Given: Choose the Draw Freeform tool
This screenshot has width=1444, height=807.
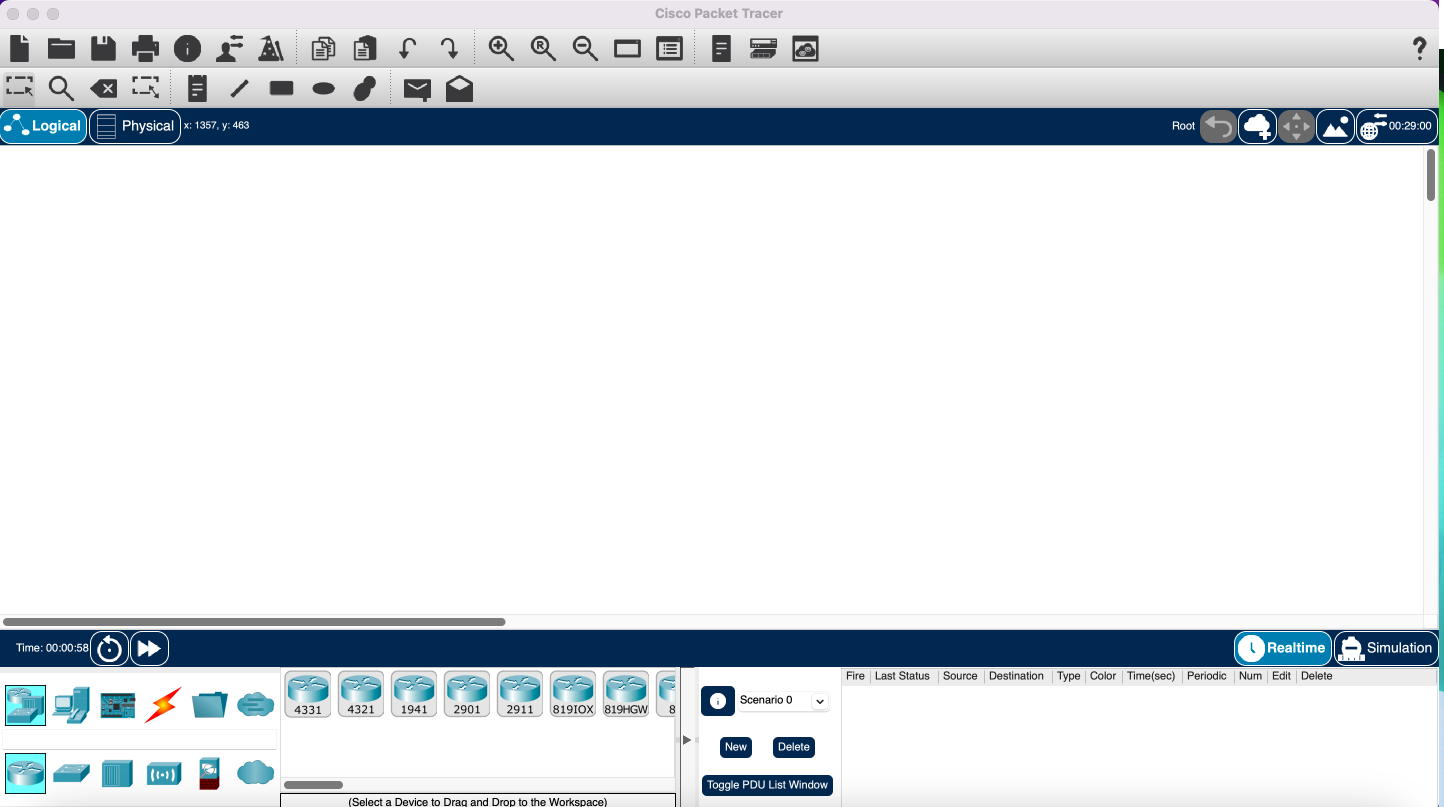Looking at the screenshot, I should [x=365, y=88].
